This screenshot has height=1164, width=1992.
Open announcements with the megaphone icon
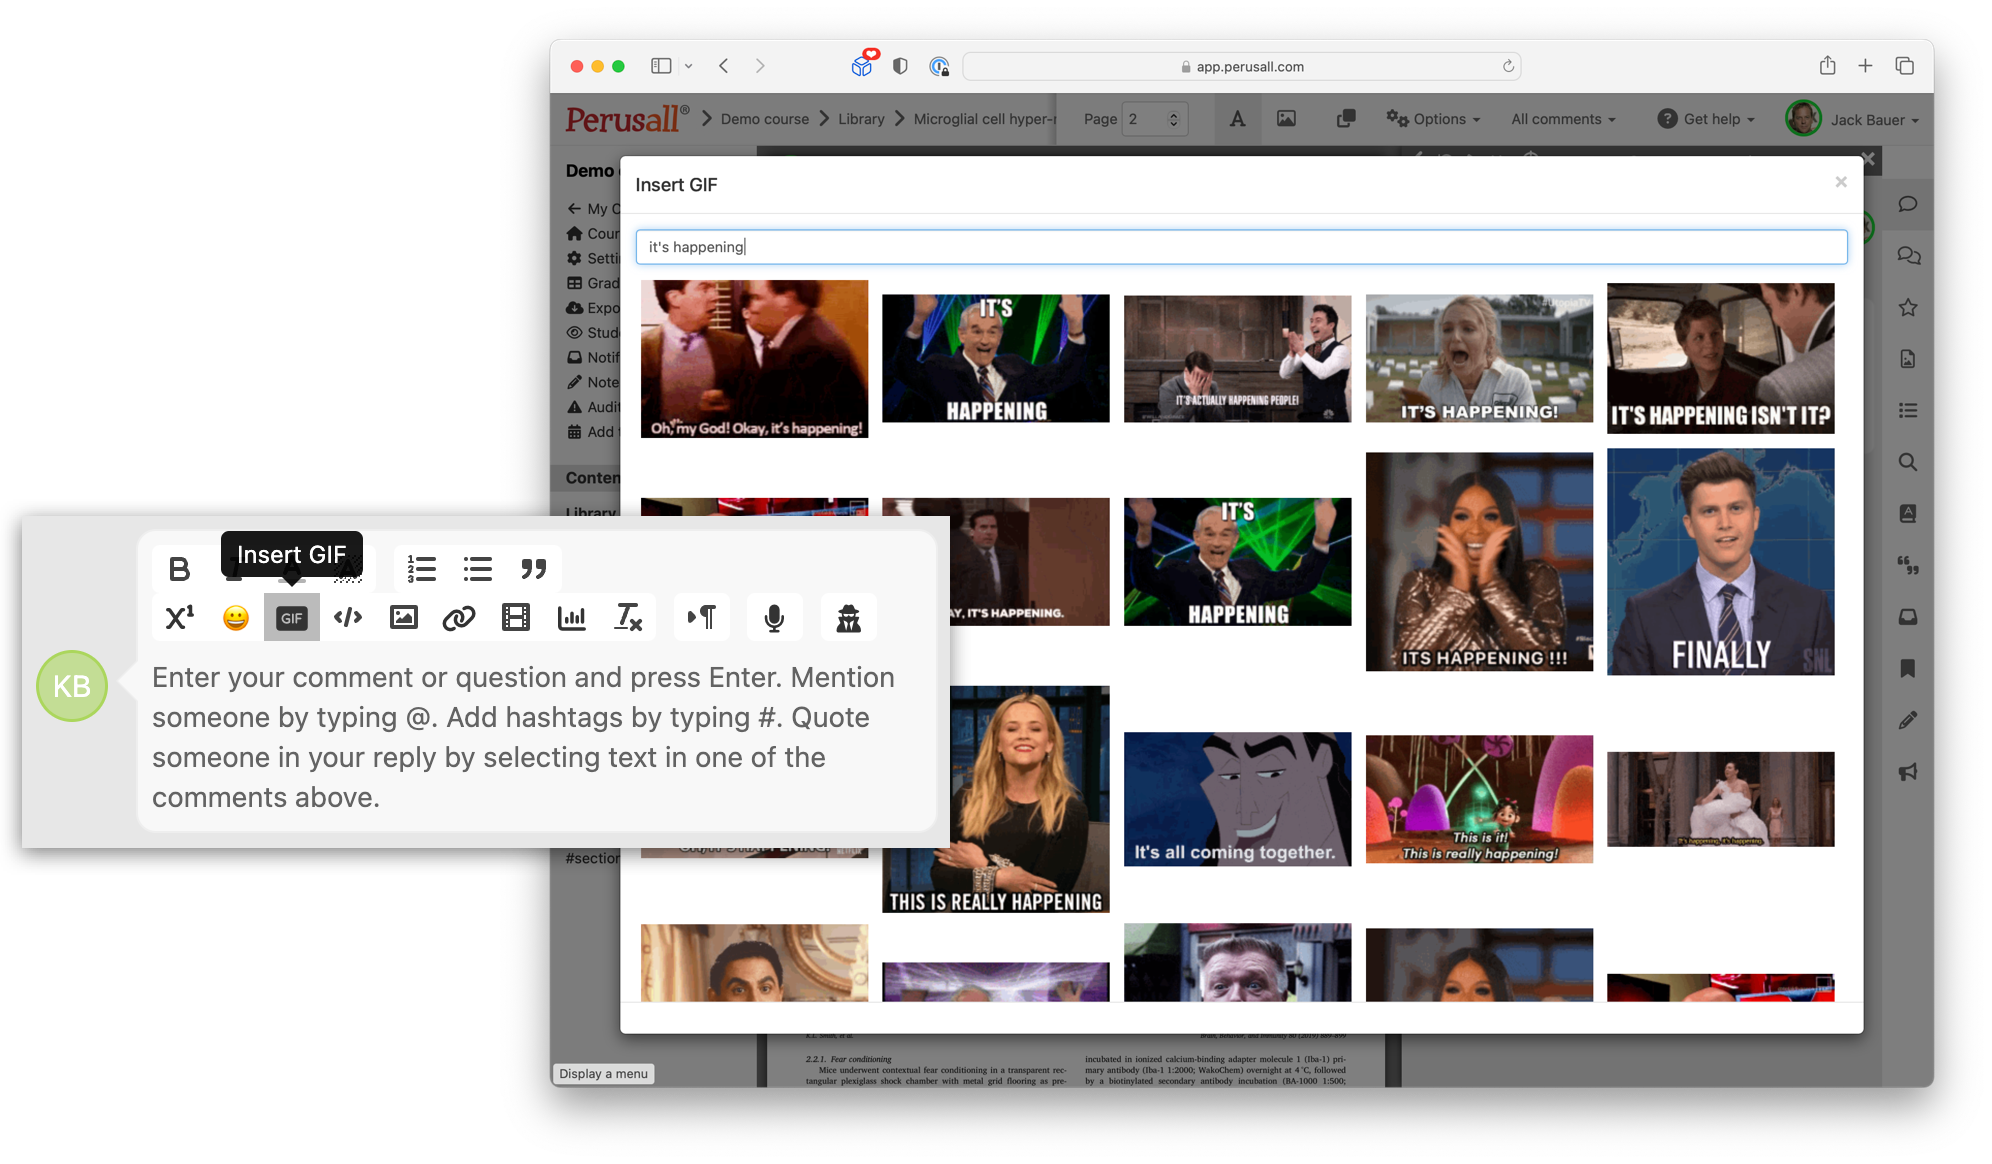pos(1908,771)
